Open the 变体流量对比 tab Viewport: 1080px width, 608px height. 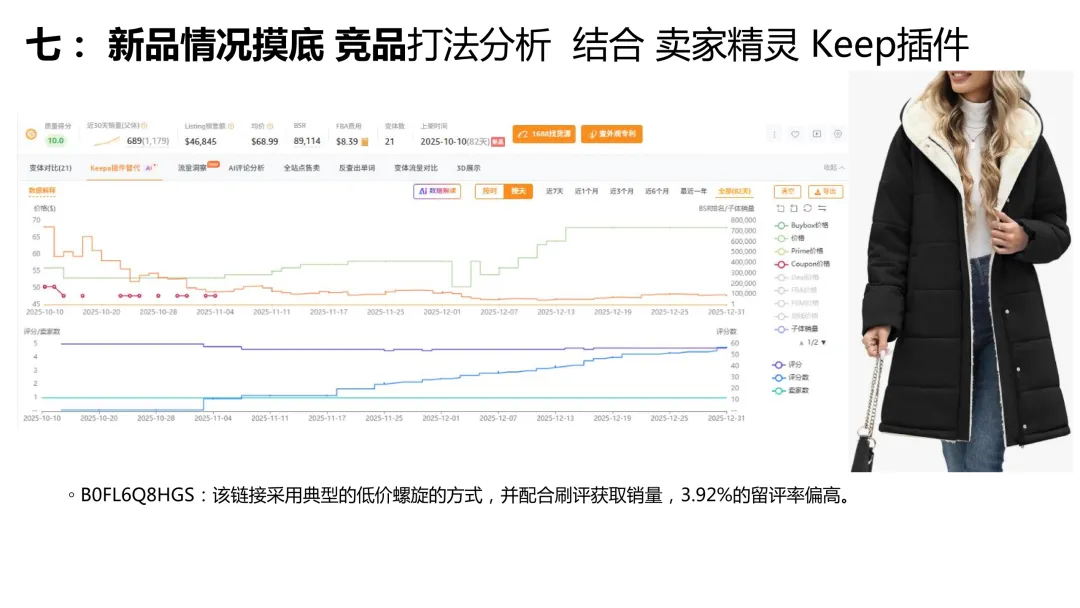[416, 168]
